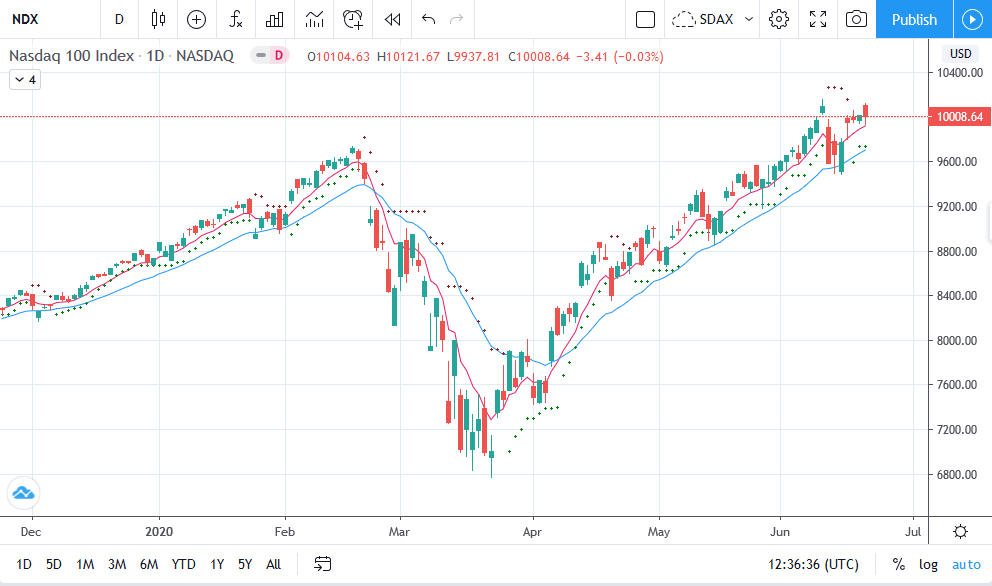
Task: Expand the collapsed indicators legend showing 4
Action: (25, 80)
